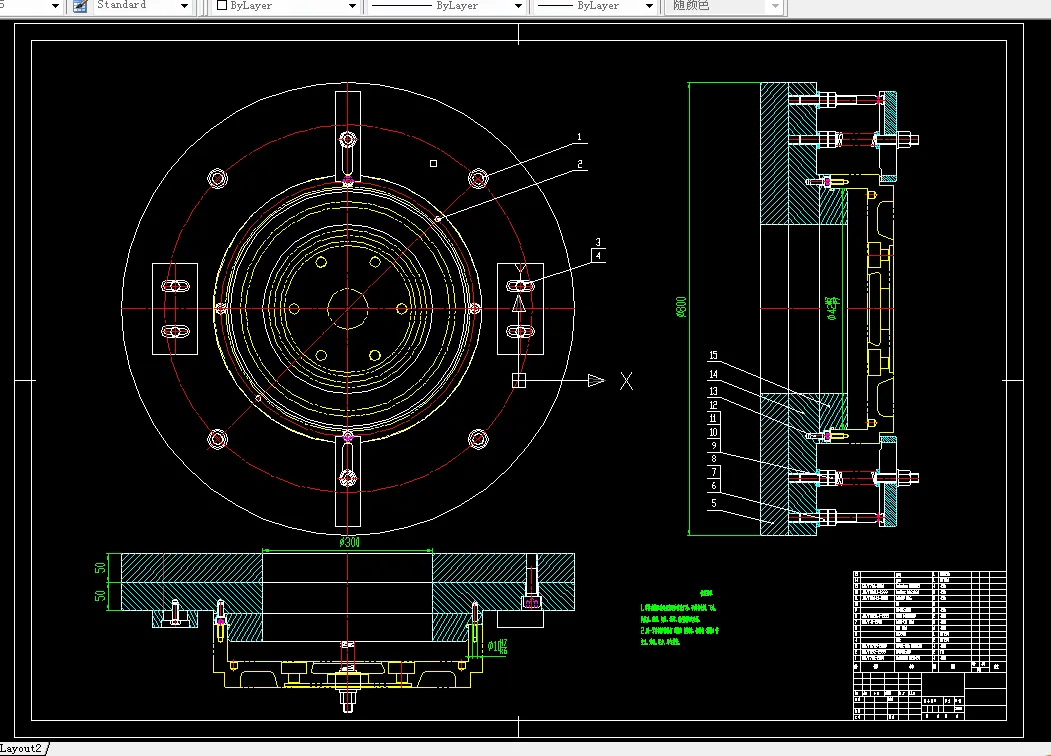Select part balloon number 5
This screenshot has height=756, width=1051.
coord(713,503)
